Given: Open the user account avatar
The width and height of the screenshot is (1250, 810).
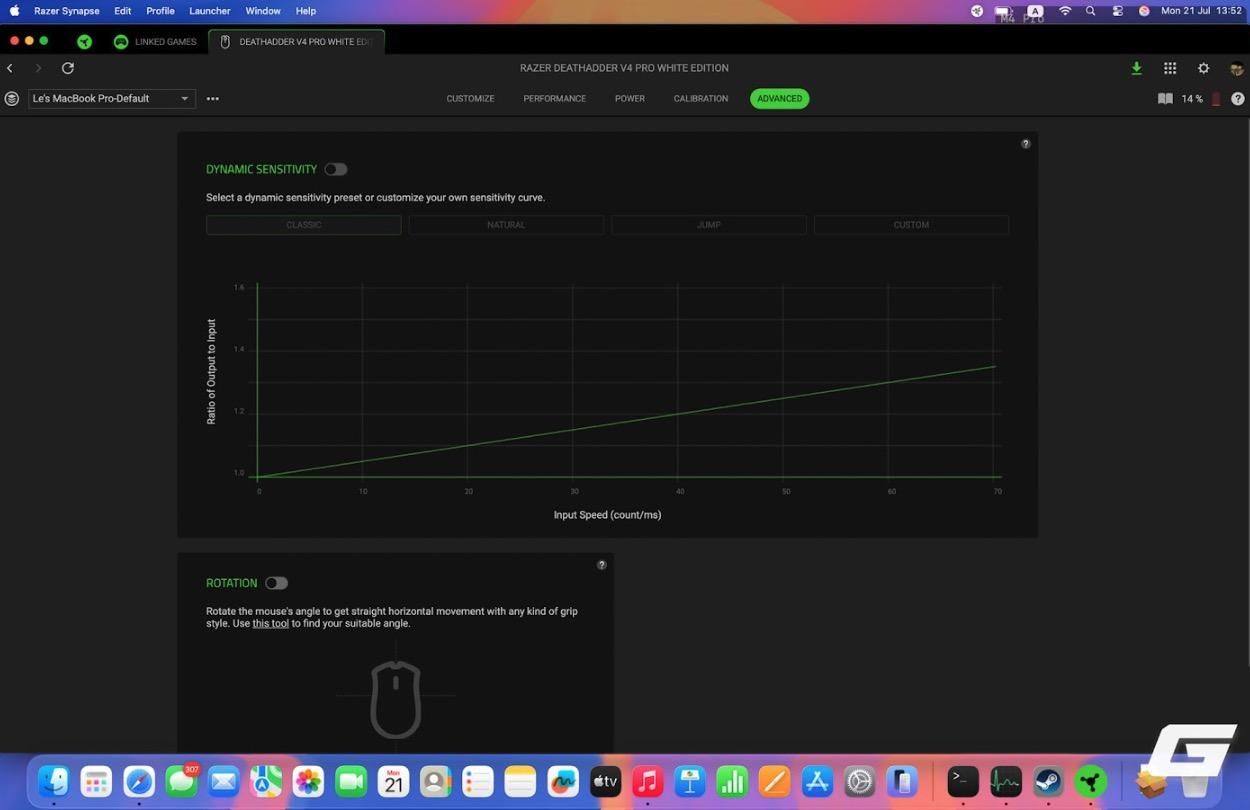Looking at the screenshot, I should tap(1237, 68).
